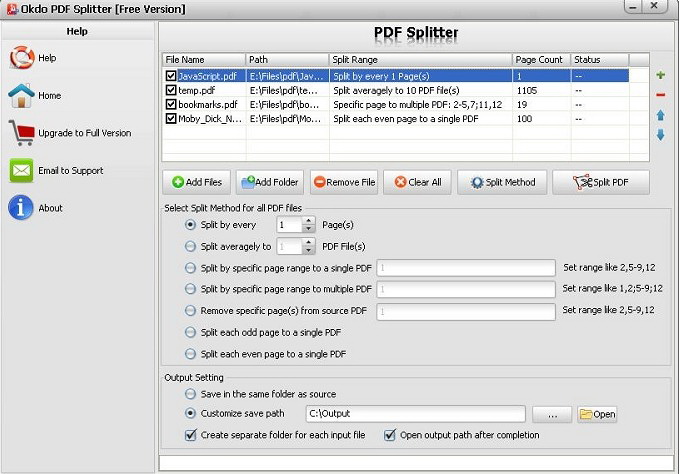Sort by File Name column header
This screenshot has height=474, width=680.
(204, 60)
